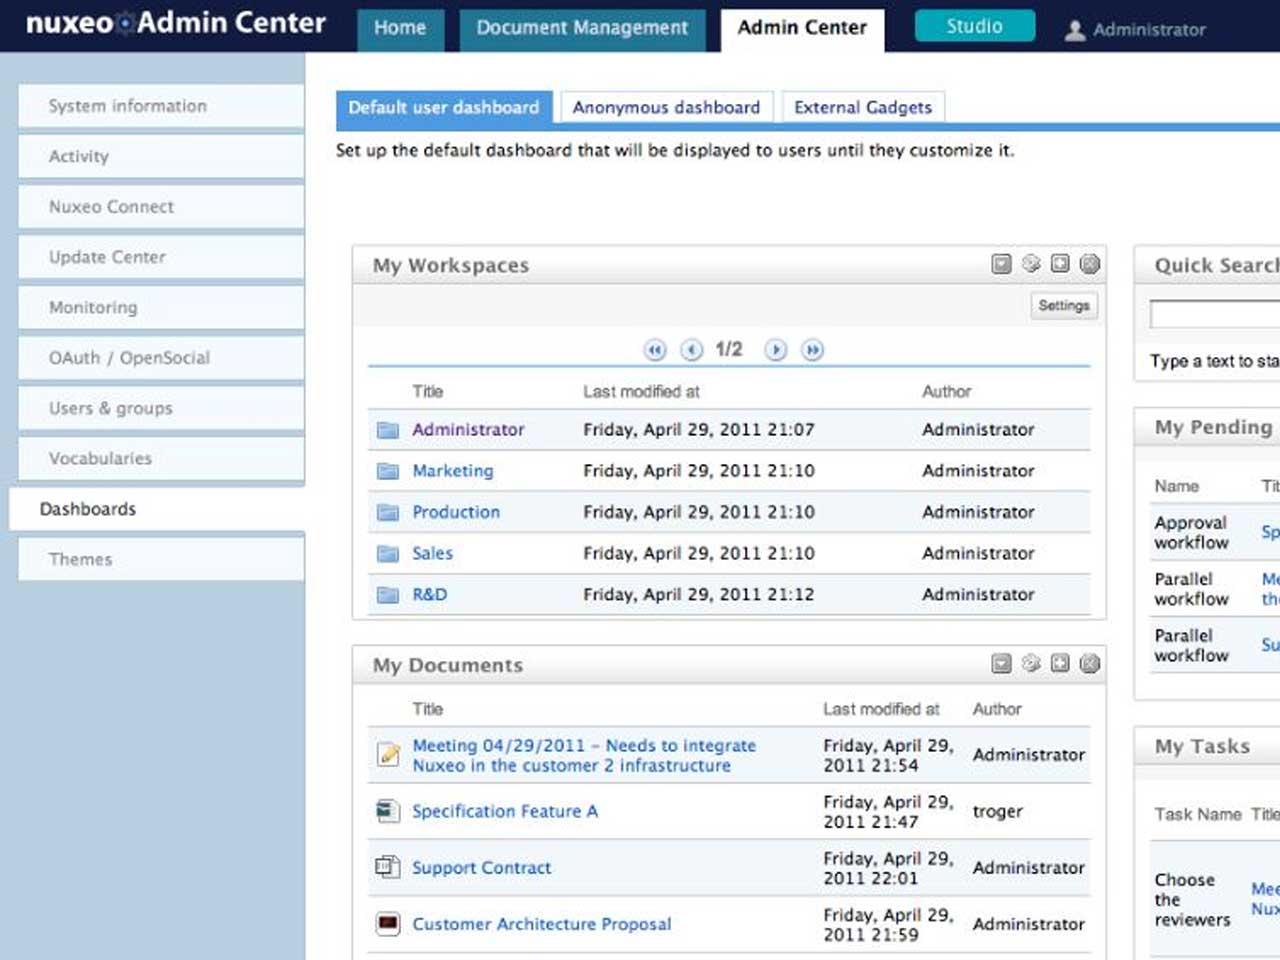Click the Production workspace folder icon
The height and width of the screenshot is (960, 1280).
pos(388,512)
